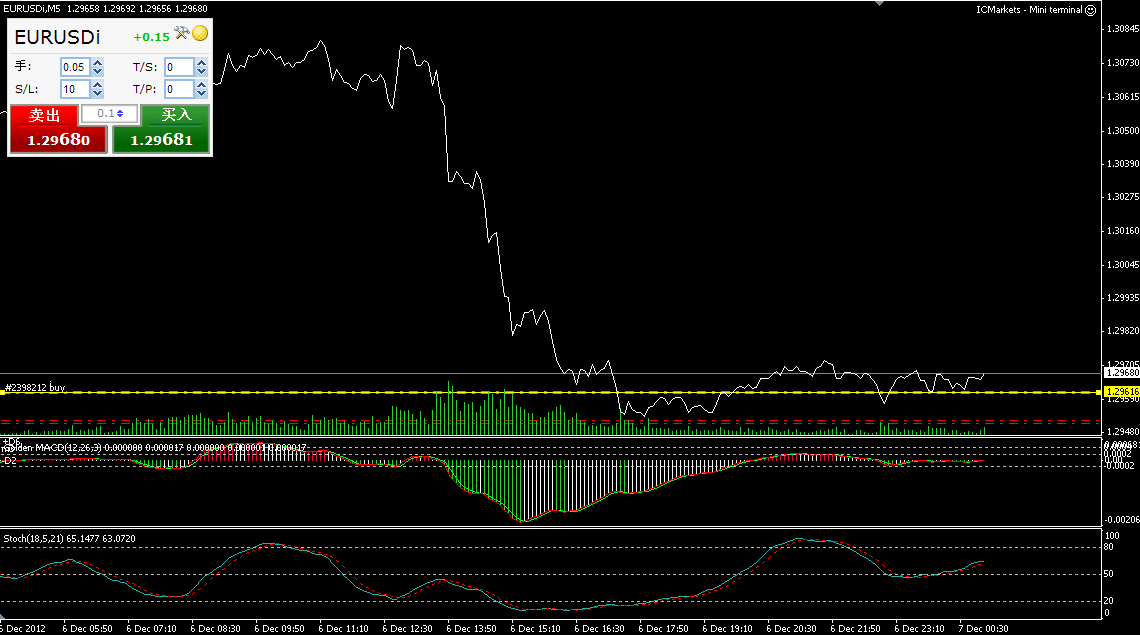Image resolution: width=1140 pixels, height=635 pixels.
Task: Click the 1.30045 price axis label
Action: [x=1122, y=265]
